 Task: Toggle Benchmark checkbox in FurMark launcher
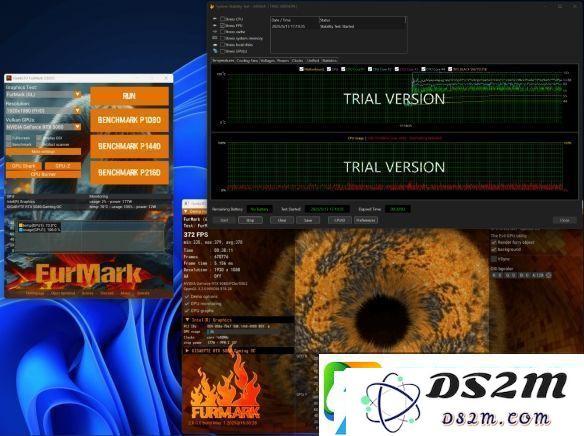click(9, 144)
